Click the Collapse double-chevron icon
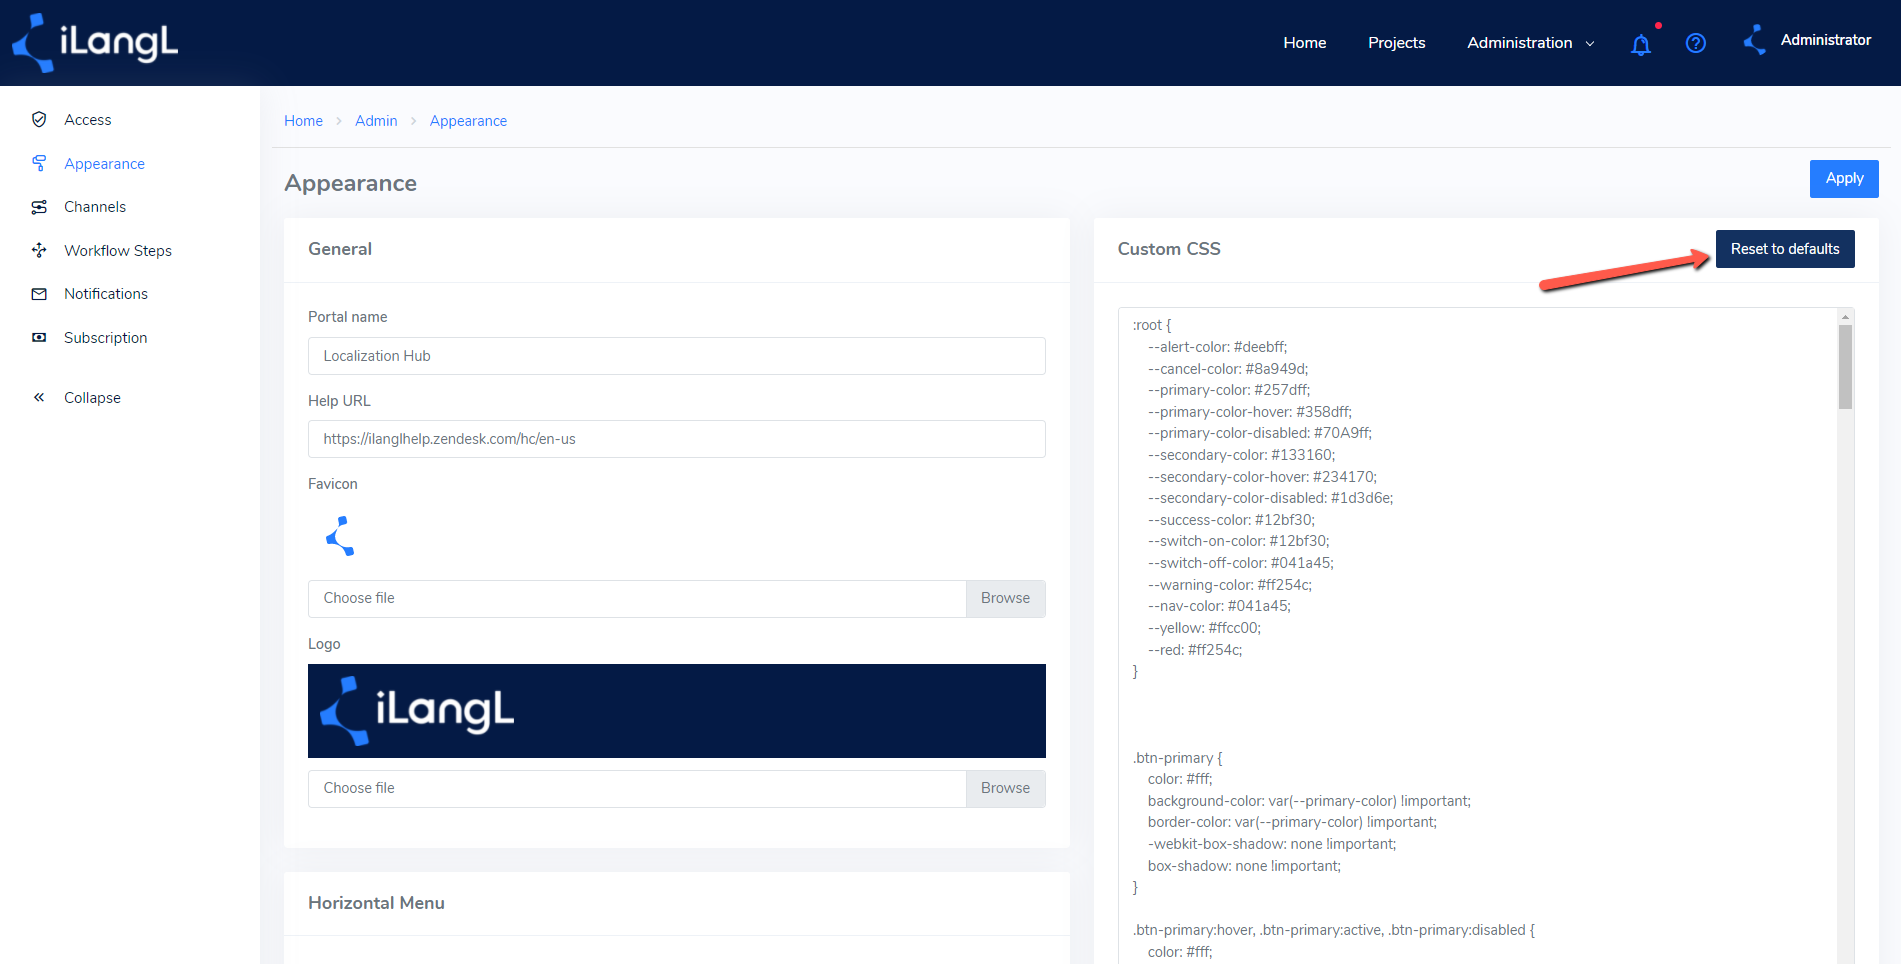 (39, 398)
